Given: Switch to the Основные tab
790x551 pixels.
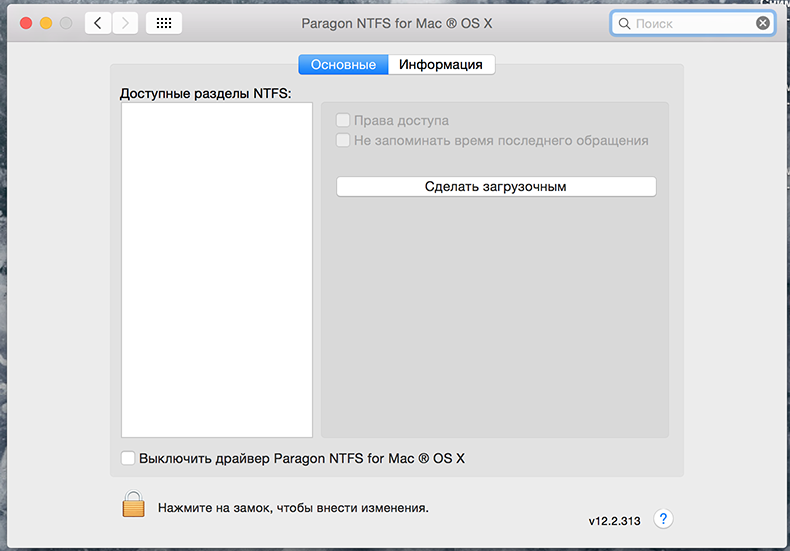Looking at the screenshot, I should [343, 64].
